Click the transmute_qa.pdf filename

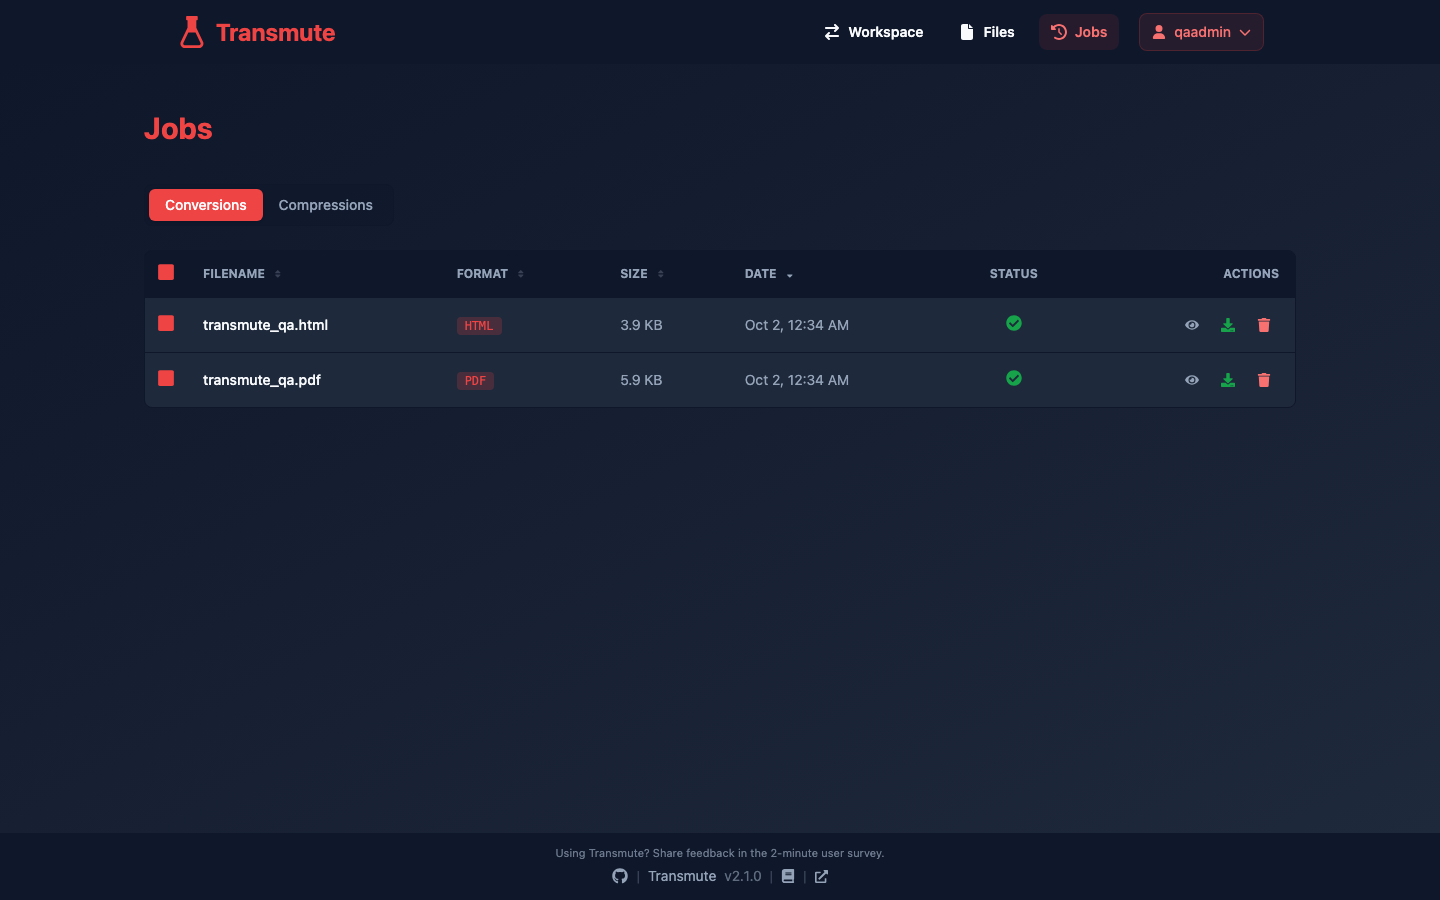pos(262,380)
